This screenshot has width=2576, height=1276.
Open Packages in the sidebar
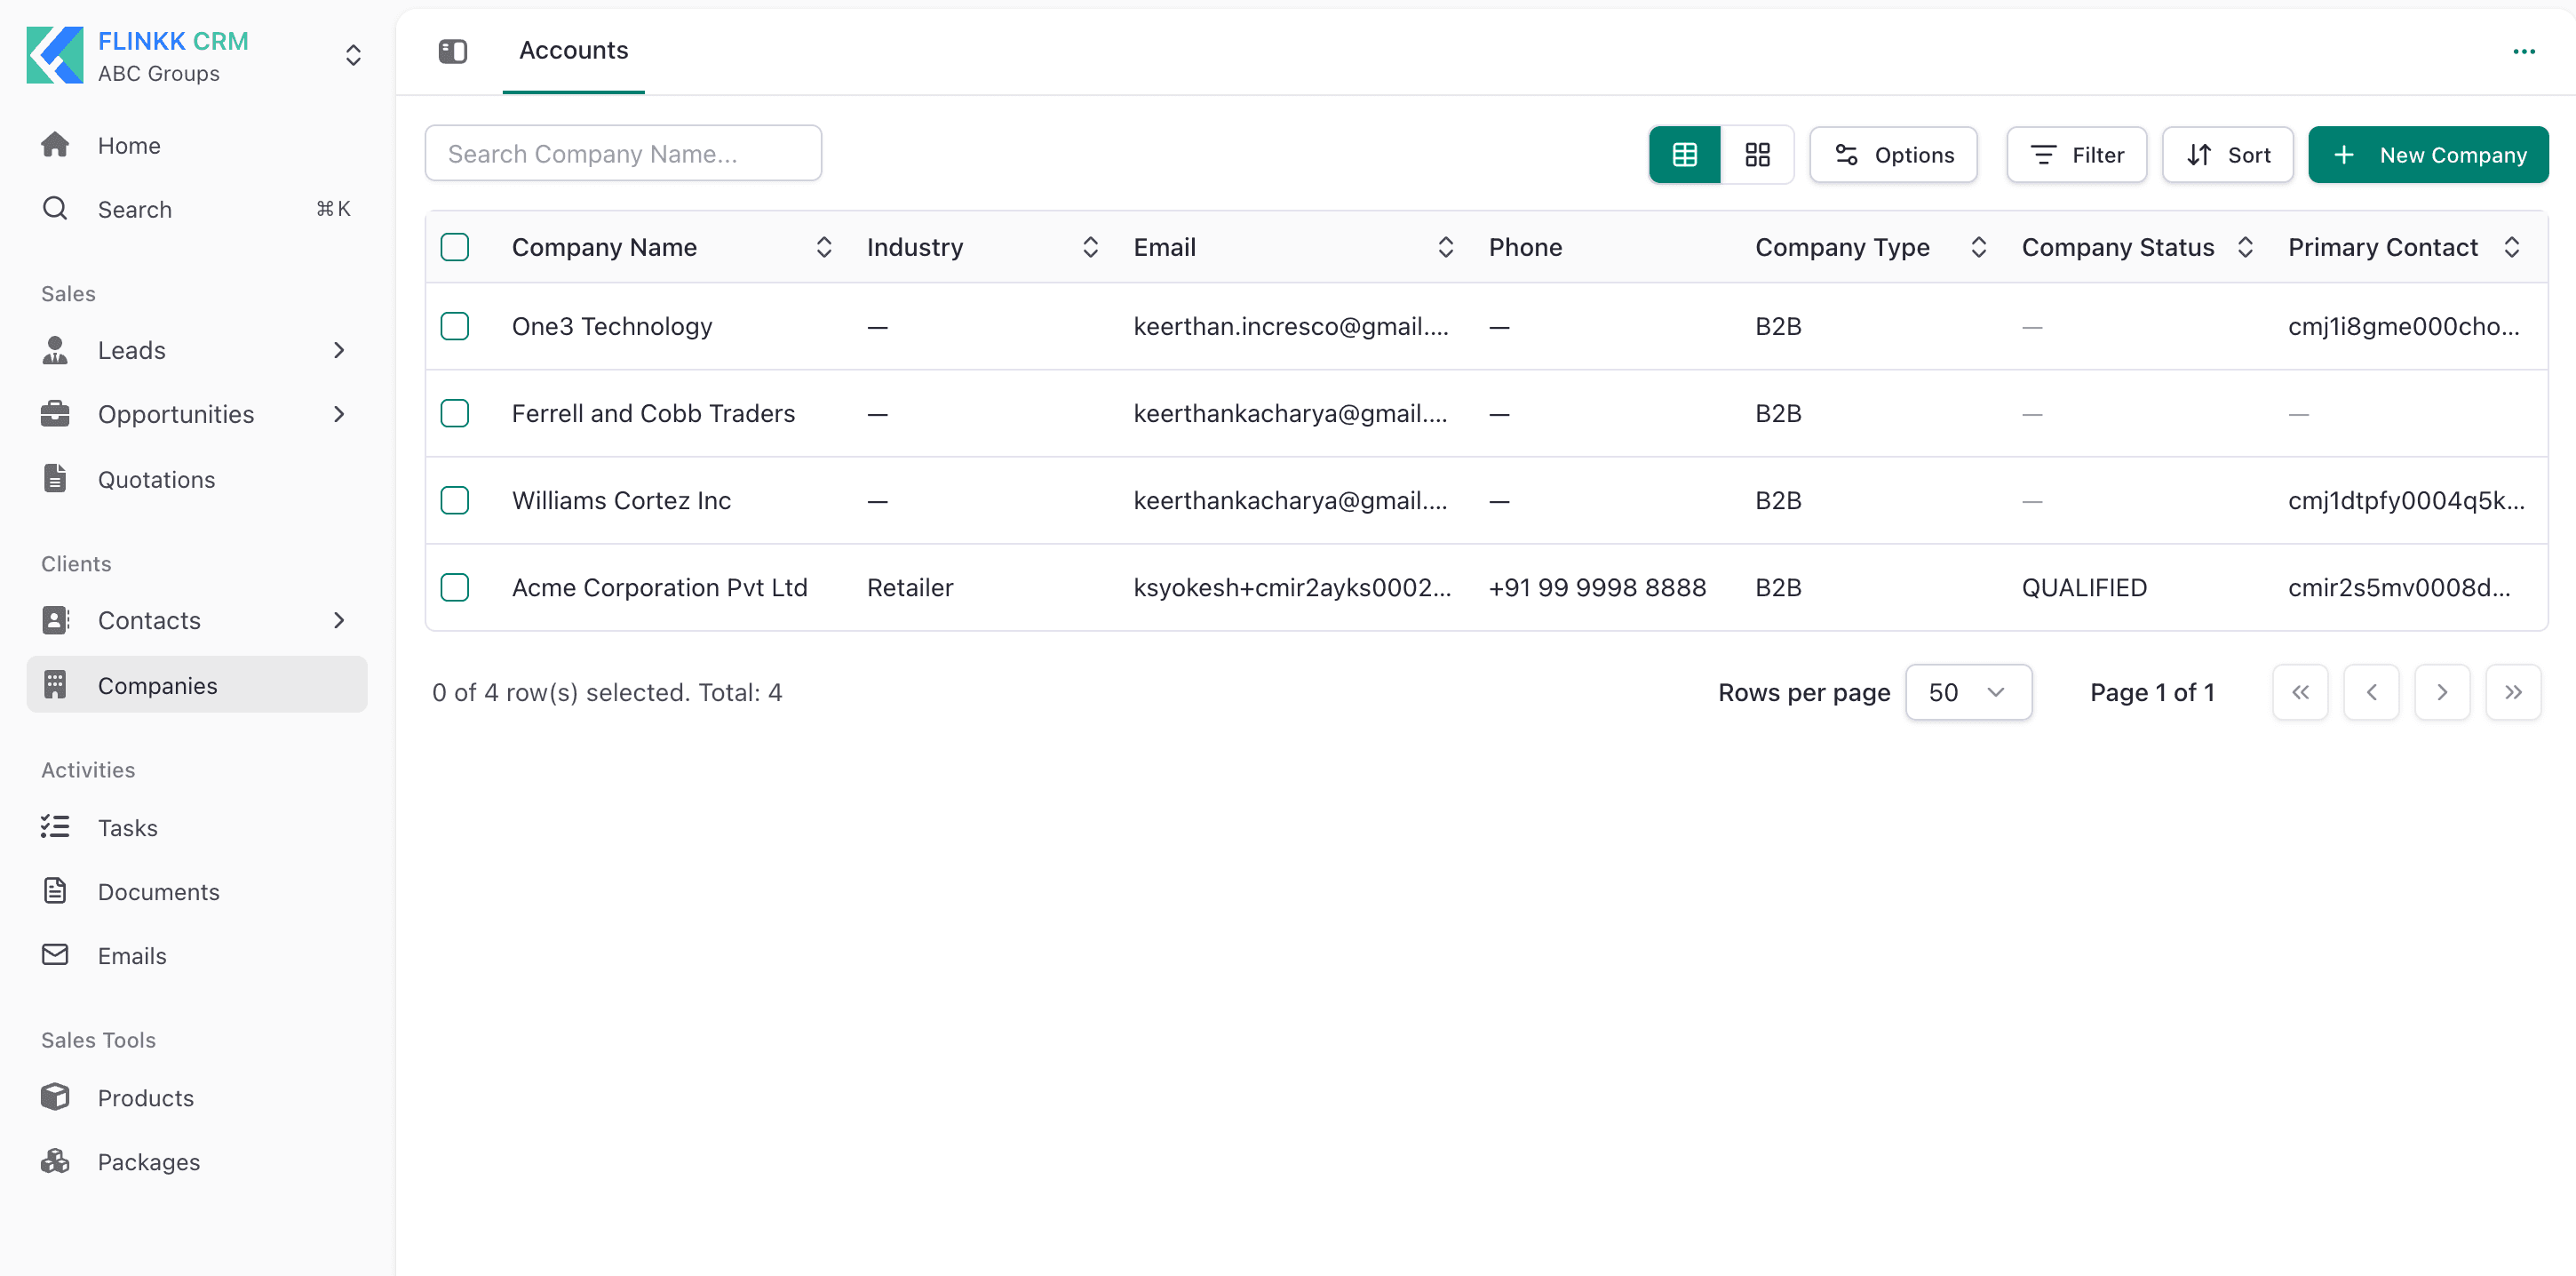[197, 1161]
